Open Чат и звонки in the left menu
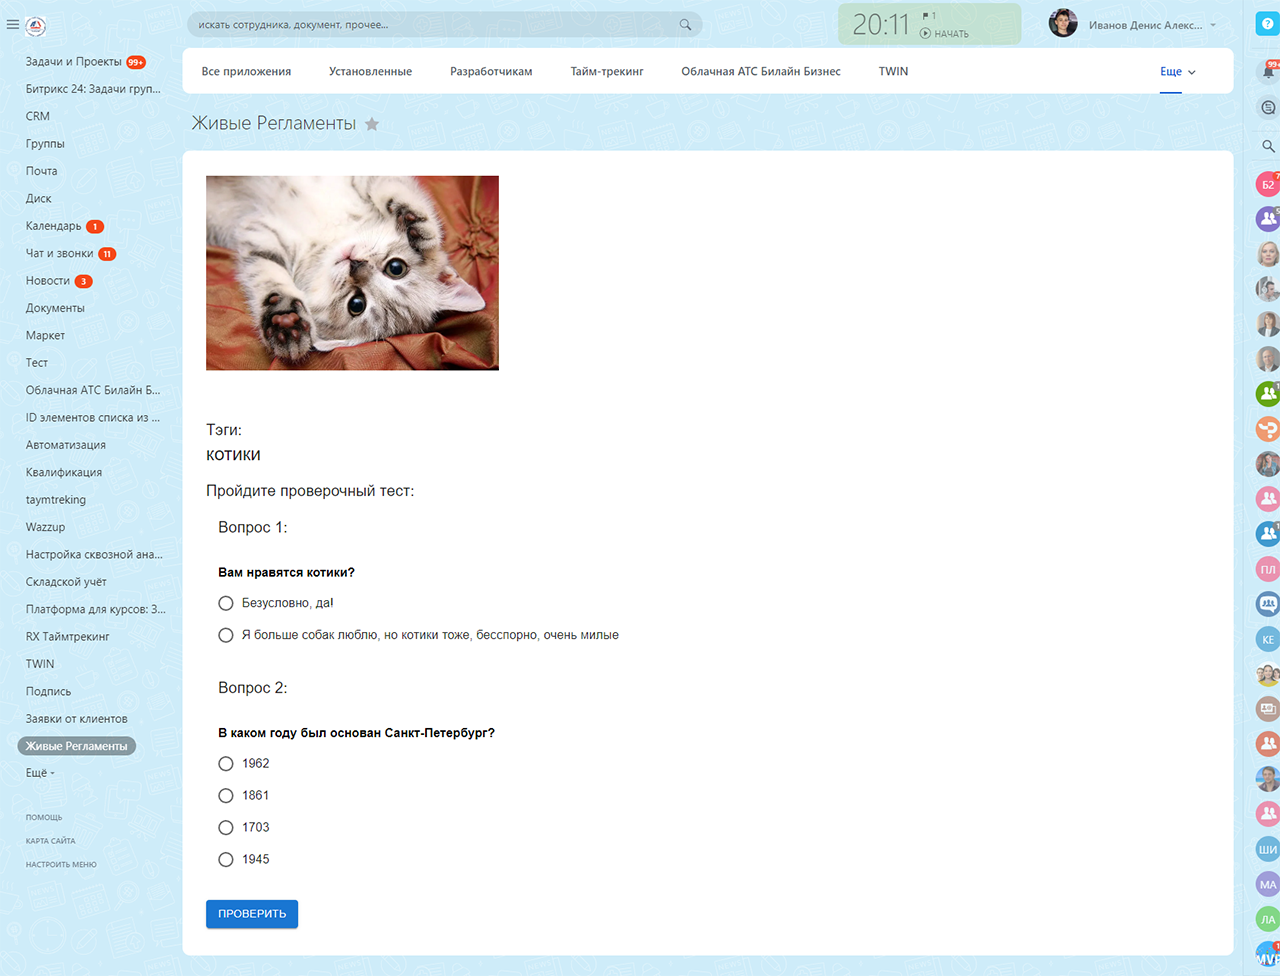This screenshot has height=976, width=1280. (x=60, y=253)
